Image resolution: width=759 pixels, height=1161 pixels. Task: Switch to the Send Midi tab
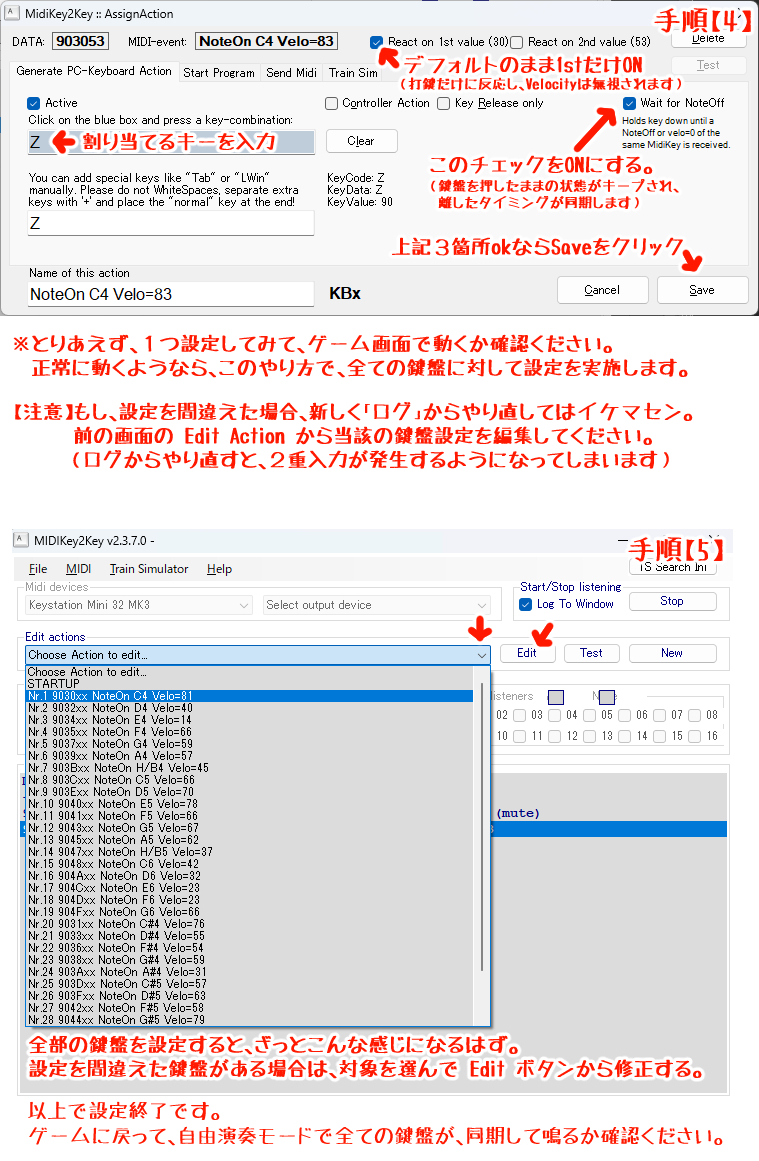click(x=291, y=73)
